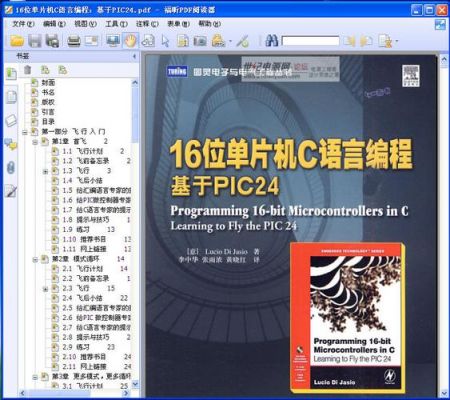450x400 pixels.
Task: Open the Pages thumbnails sidebar icon
Action: (11, 97)
